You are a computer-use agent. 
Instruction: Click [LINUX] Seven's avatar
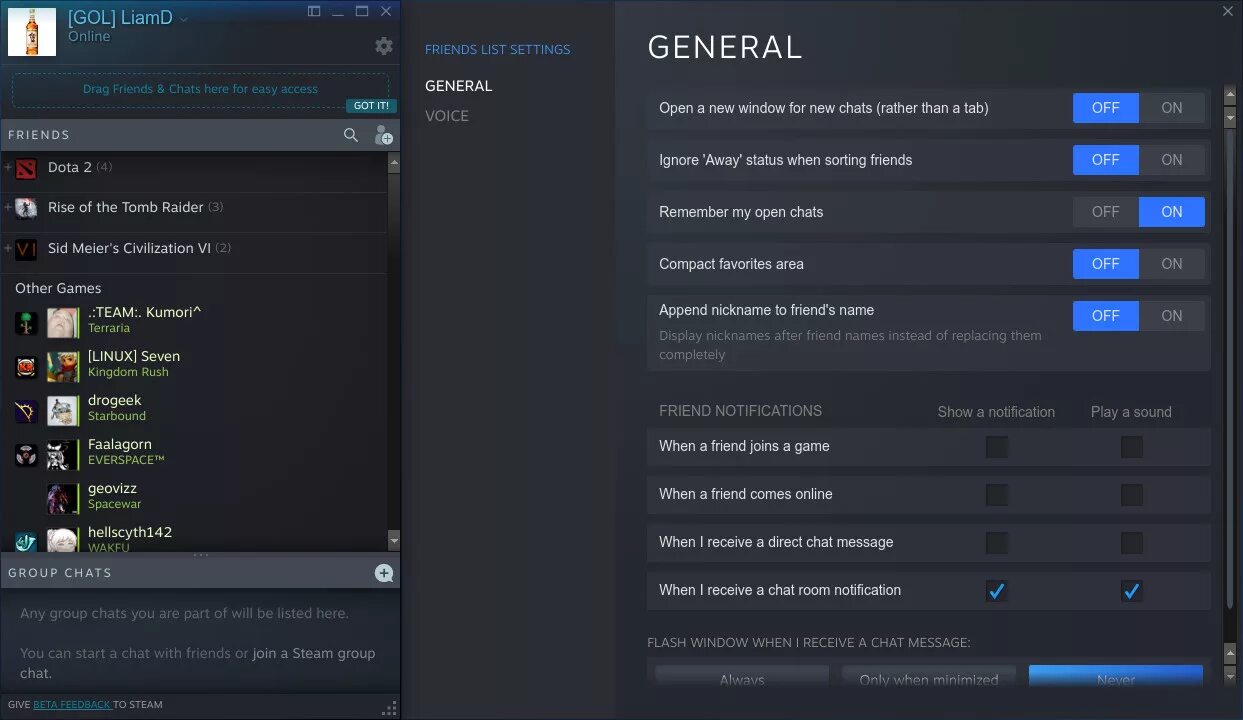pyautogui.click(x=62, y=367)
